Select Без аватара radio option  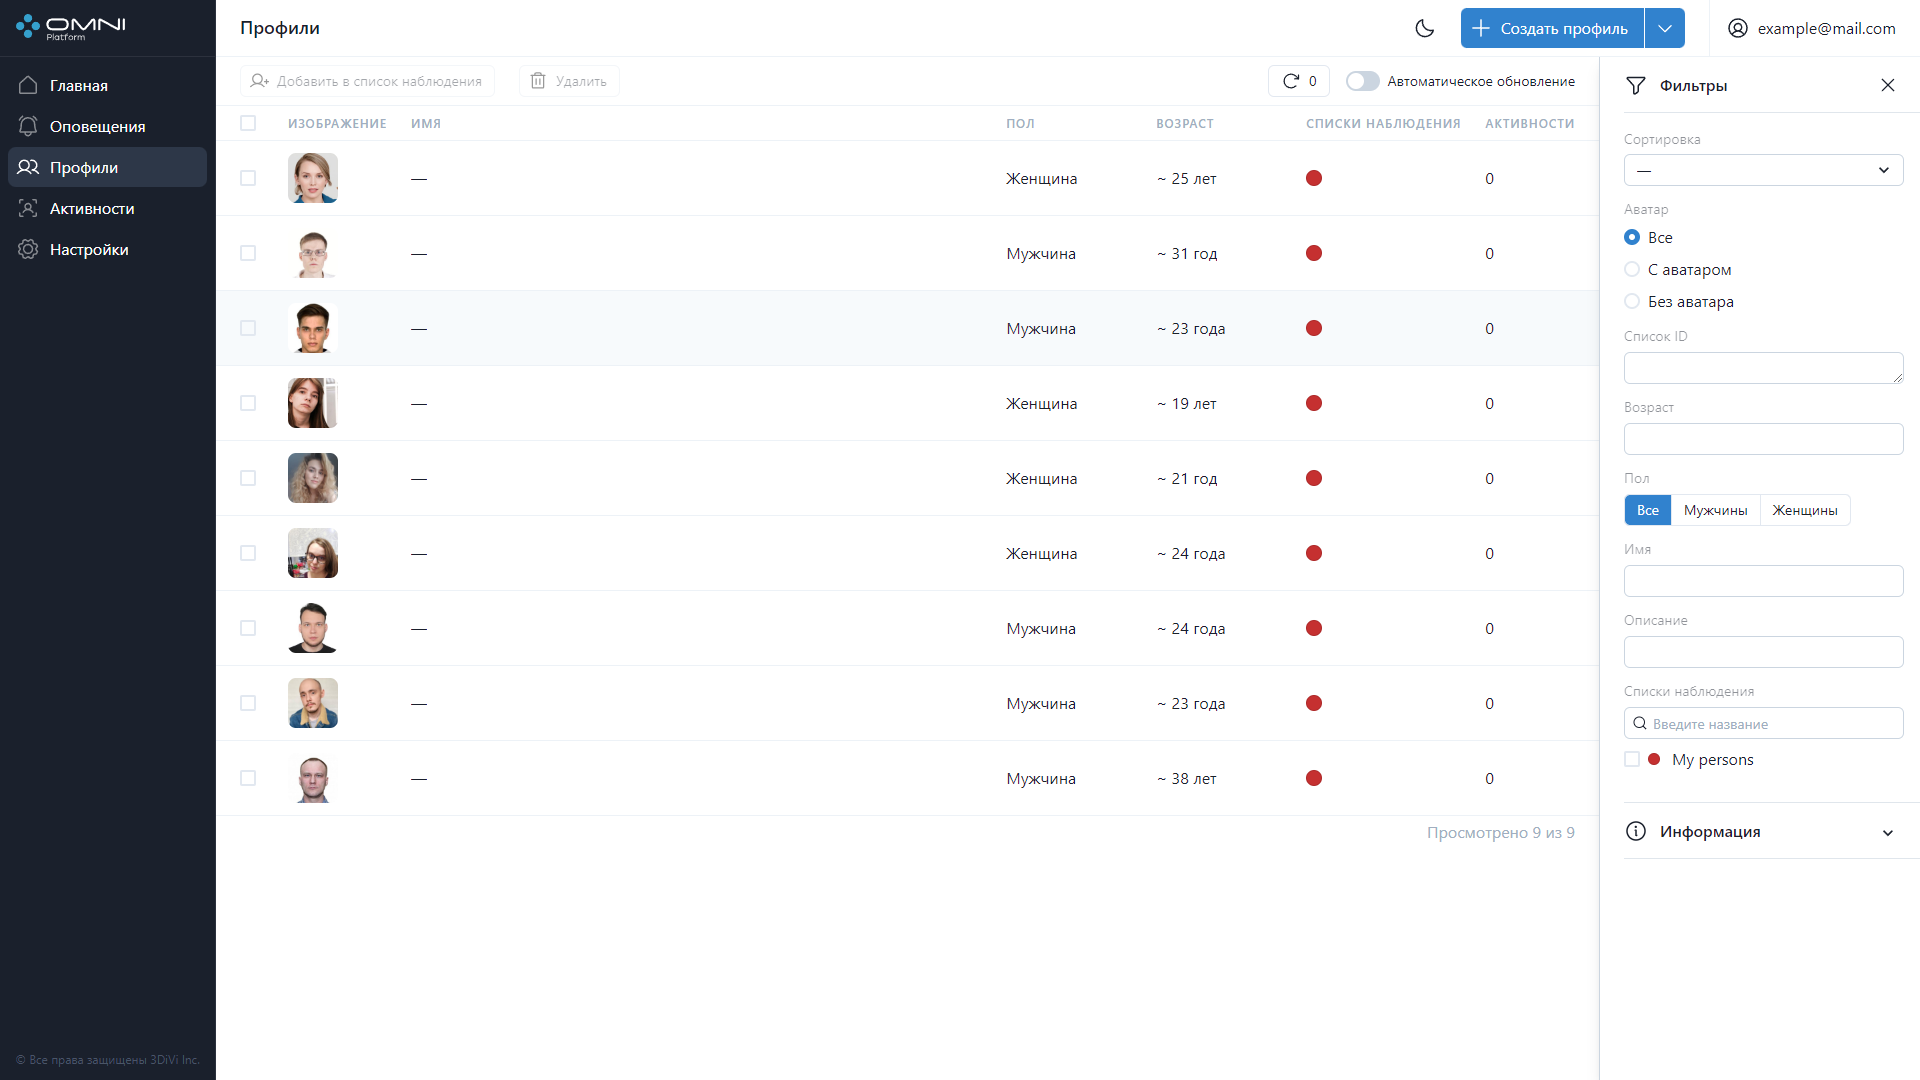[x=1632, y=301]
